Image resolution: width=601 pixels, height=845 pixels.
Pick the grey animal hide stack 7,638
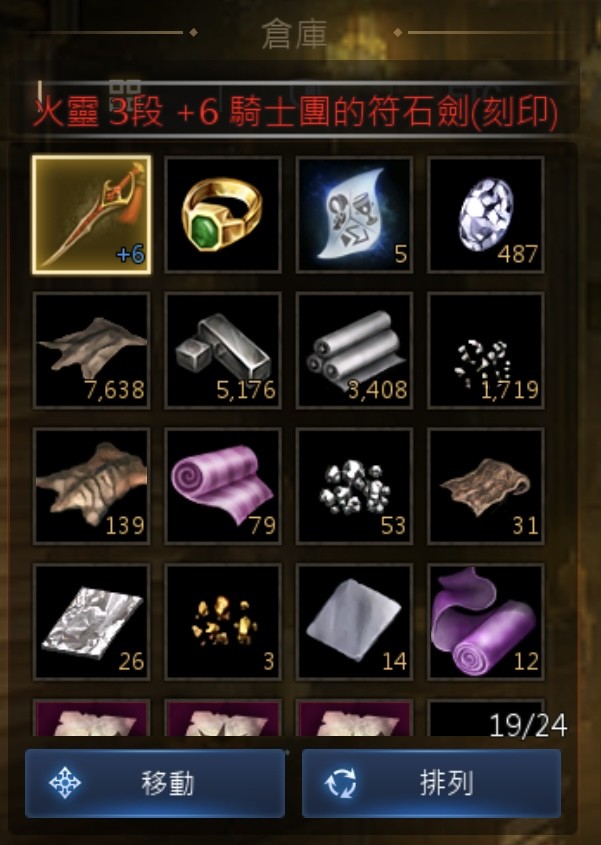pos(92,350)
